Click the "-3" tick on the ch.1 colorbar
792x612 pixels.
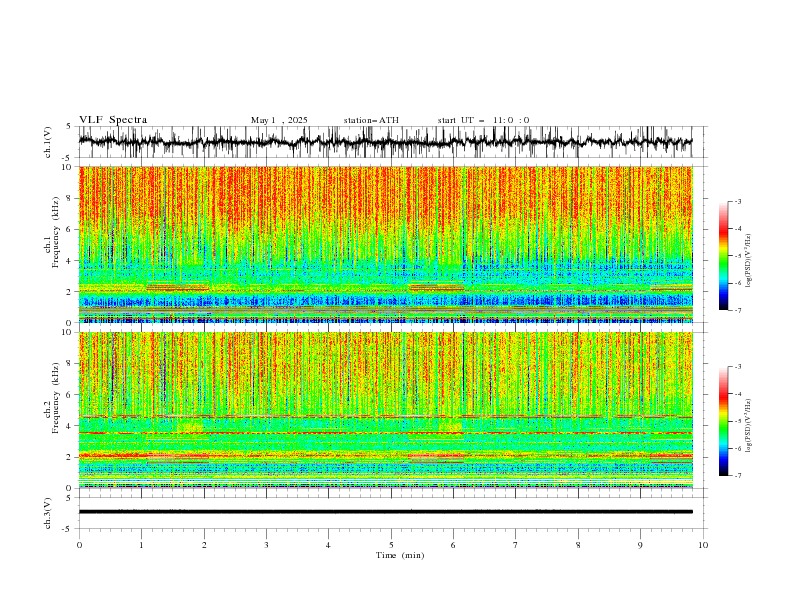click(x=738, y=201)
